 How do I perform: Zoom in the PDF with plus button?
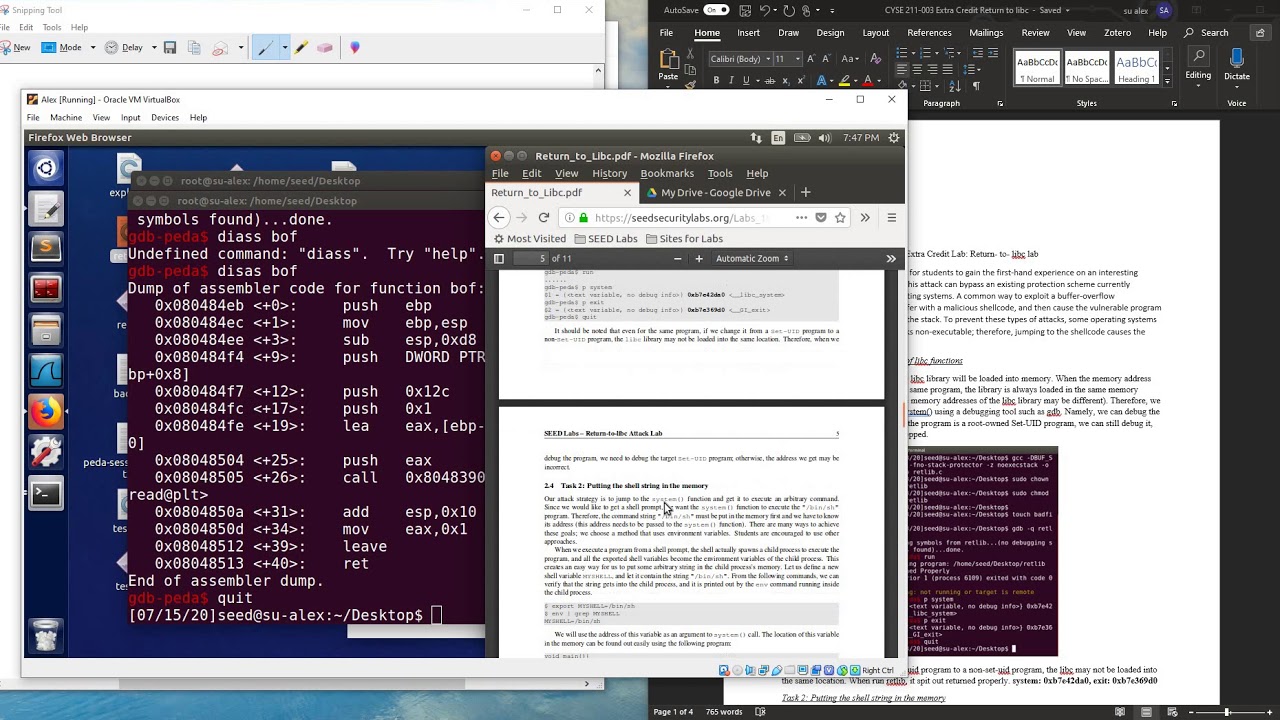(699, 259)
